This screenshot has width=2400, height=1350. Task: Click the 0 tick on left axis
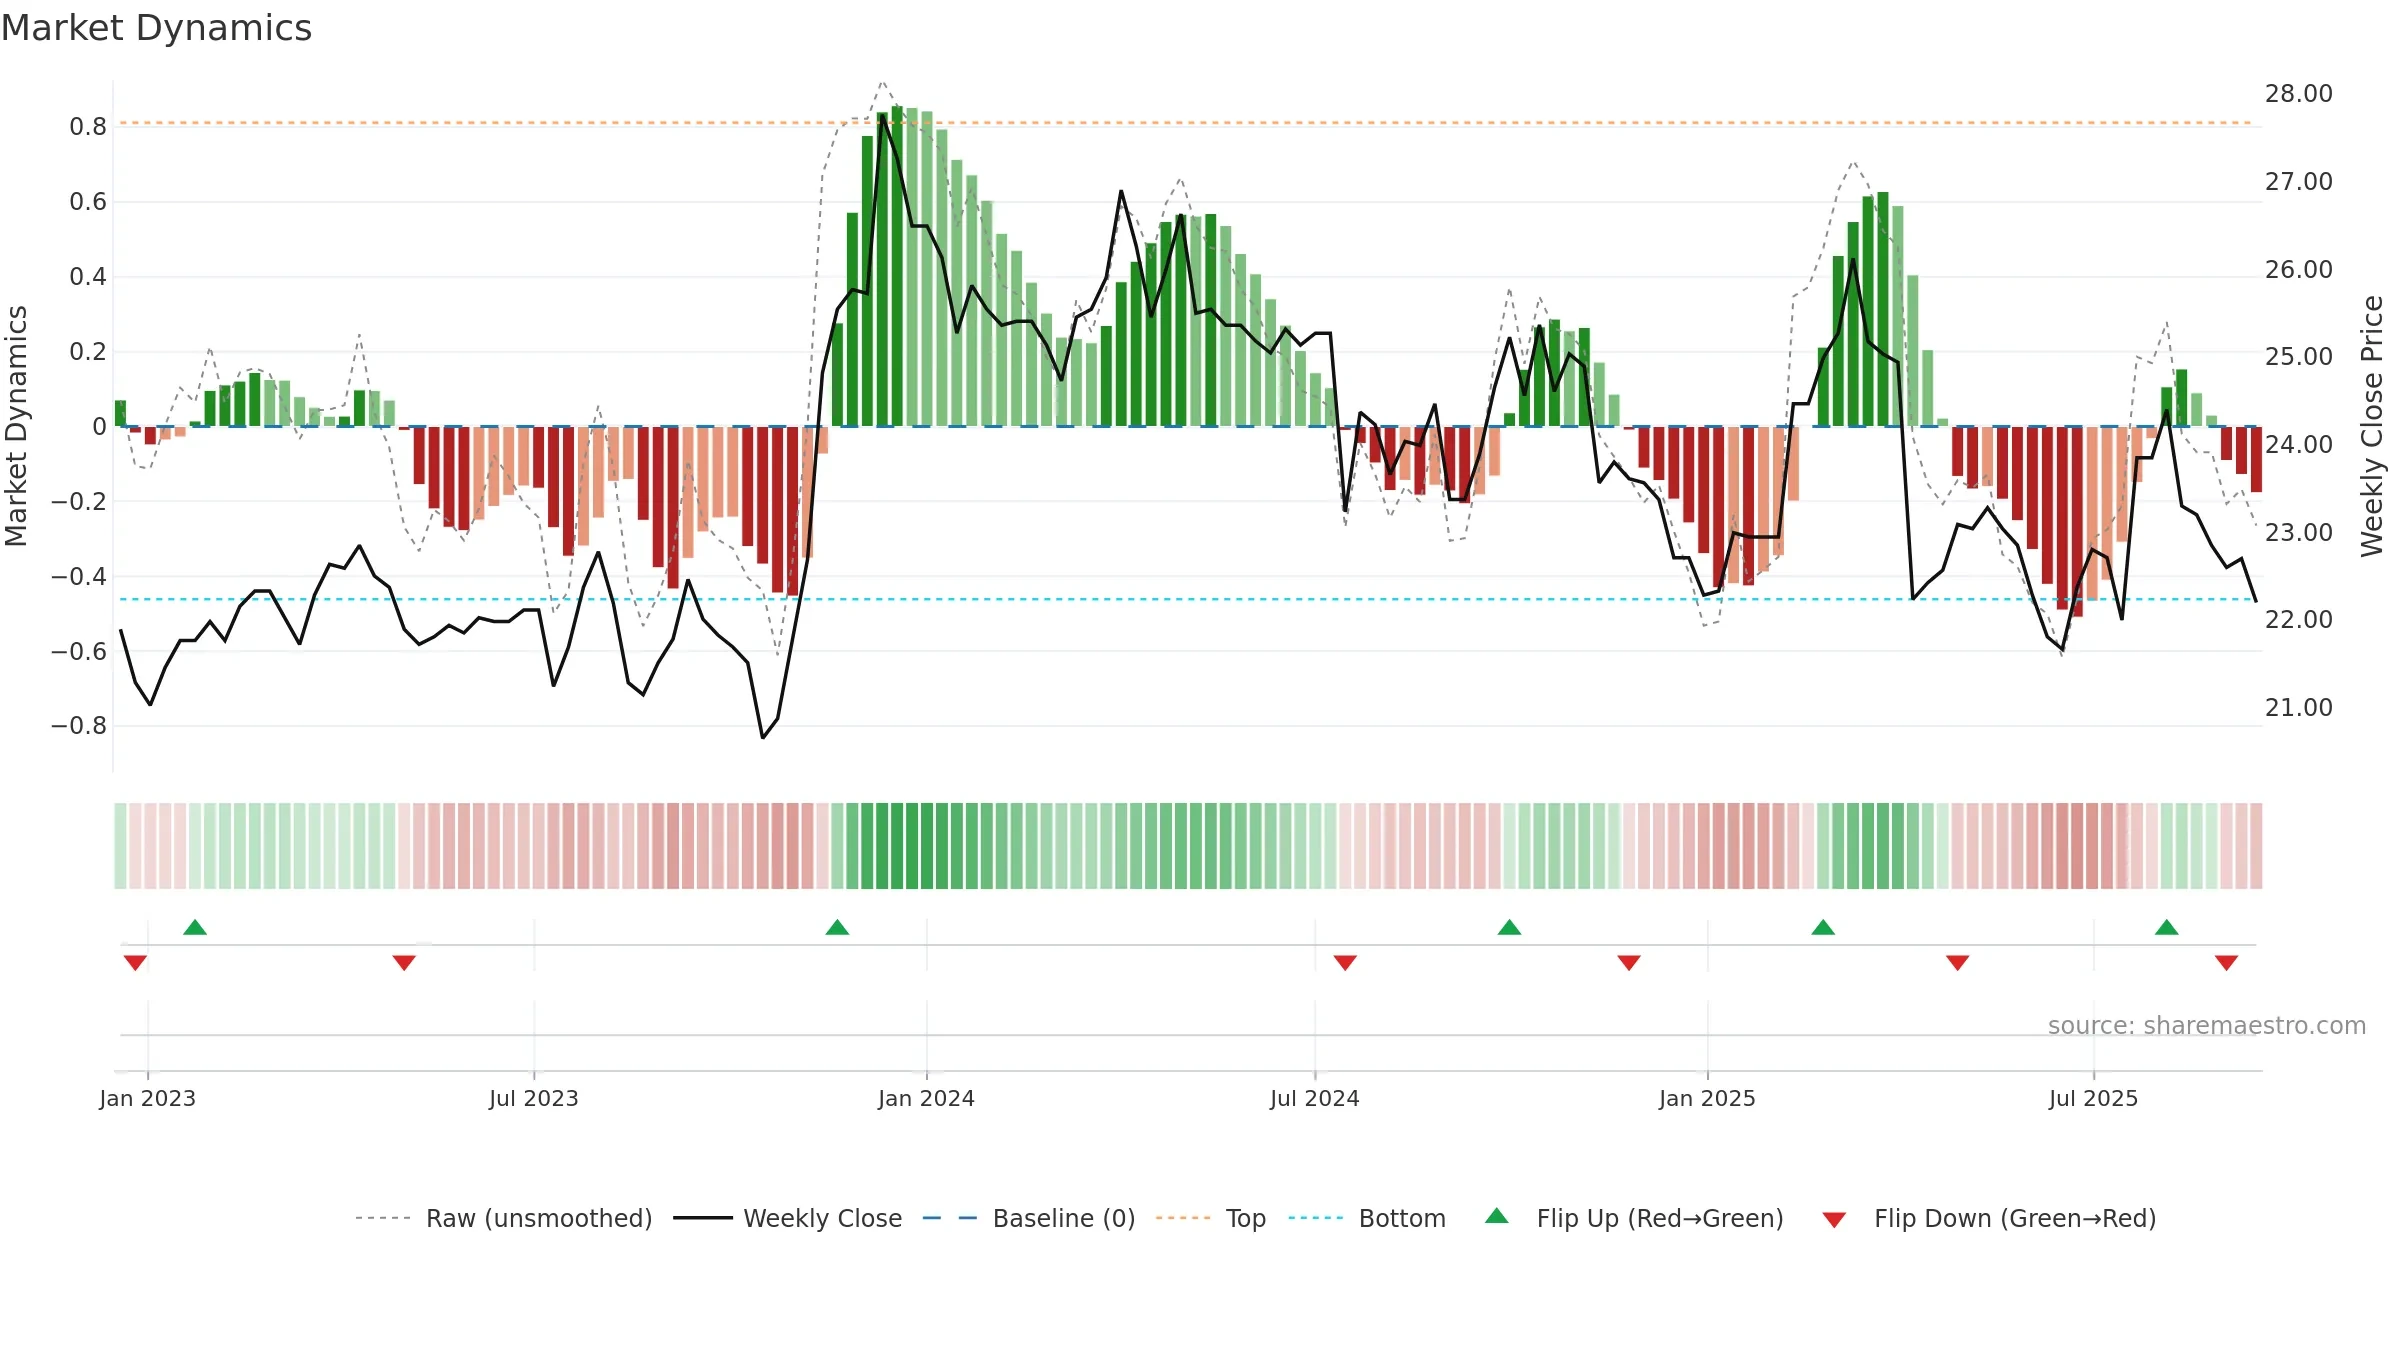pyautogui.click(x=99, y=427)
